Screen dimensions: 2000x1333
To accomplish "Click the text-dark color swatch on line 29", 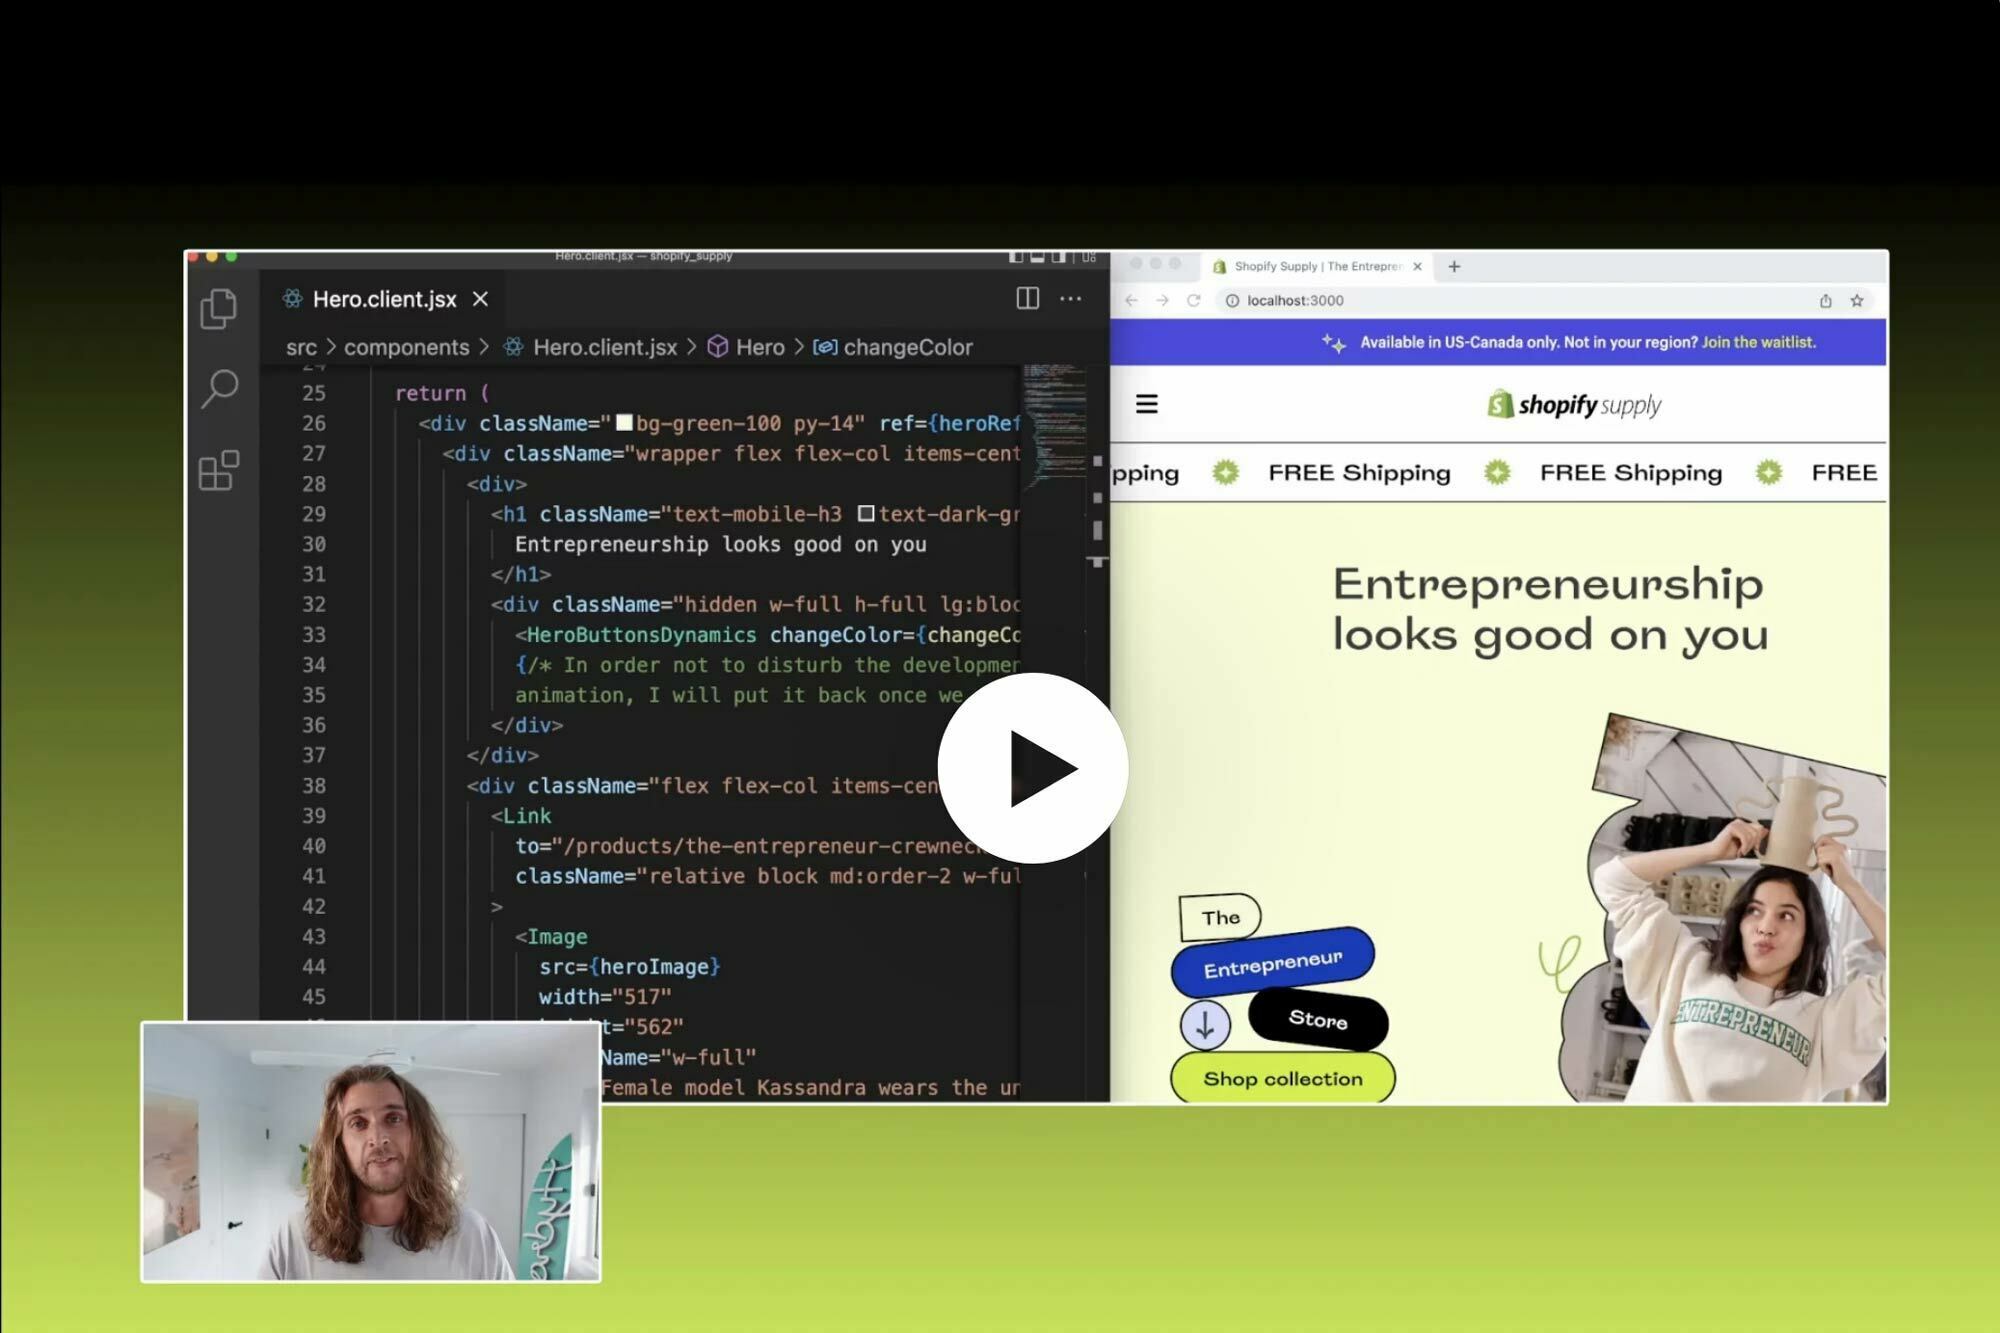I will [x=866, y=514].
